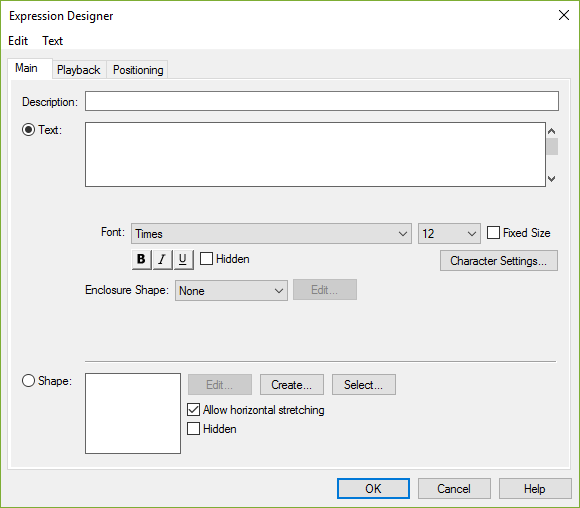Click the Create shape button
This screenshot has height=508, width=580.
click(x=291, y=384)
